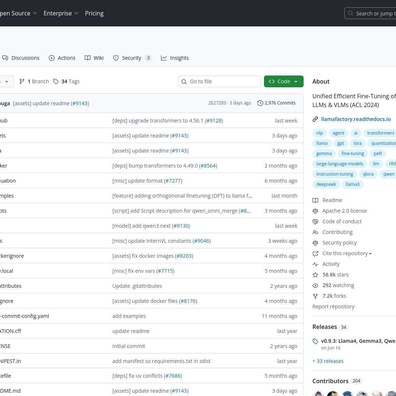Expand the Open Source menu
The image size is (396, 396).
tap(18, 13)
